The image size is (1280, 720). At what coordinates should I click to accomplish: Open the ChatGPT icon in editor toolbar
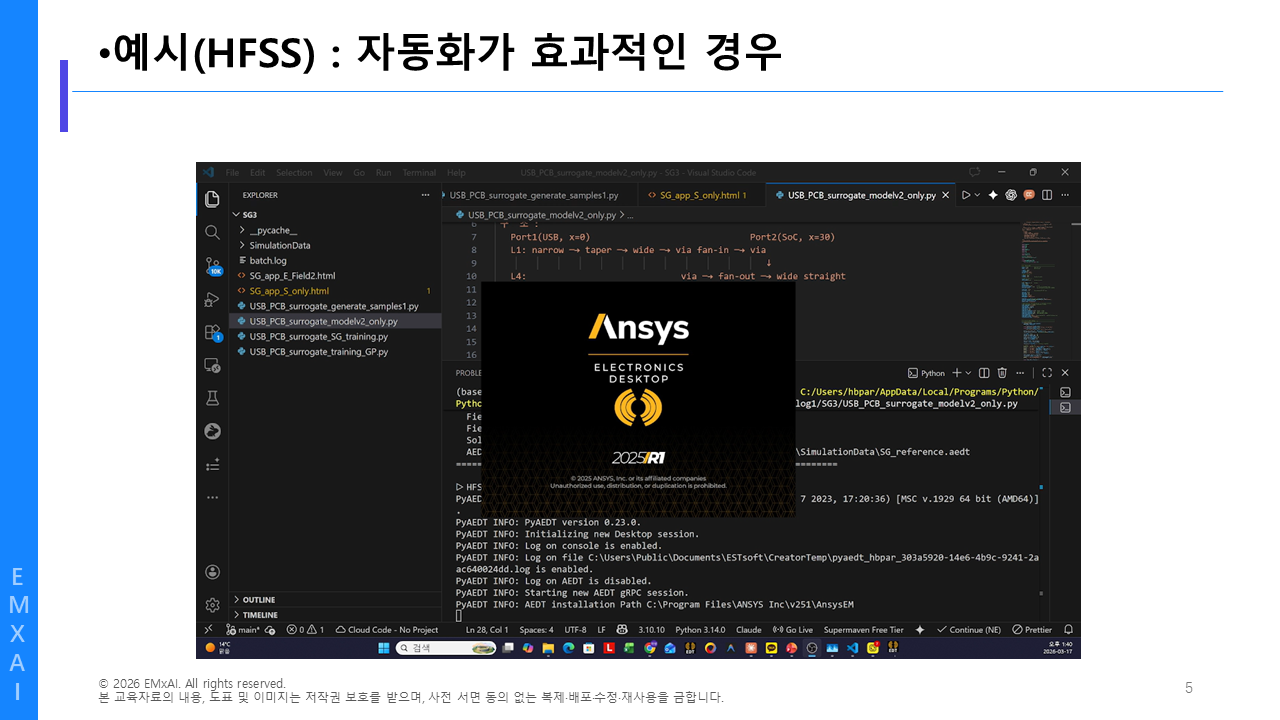click(x=1011, y=195)
